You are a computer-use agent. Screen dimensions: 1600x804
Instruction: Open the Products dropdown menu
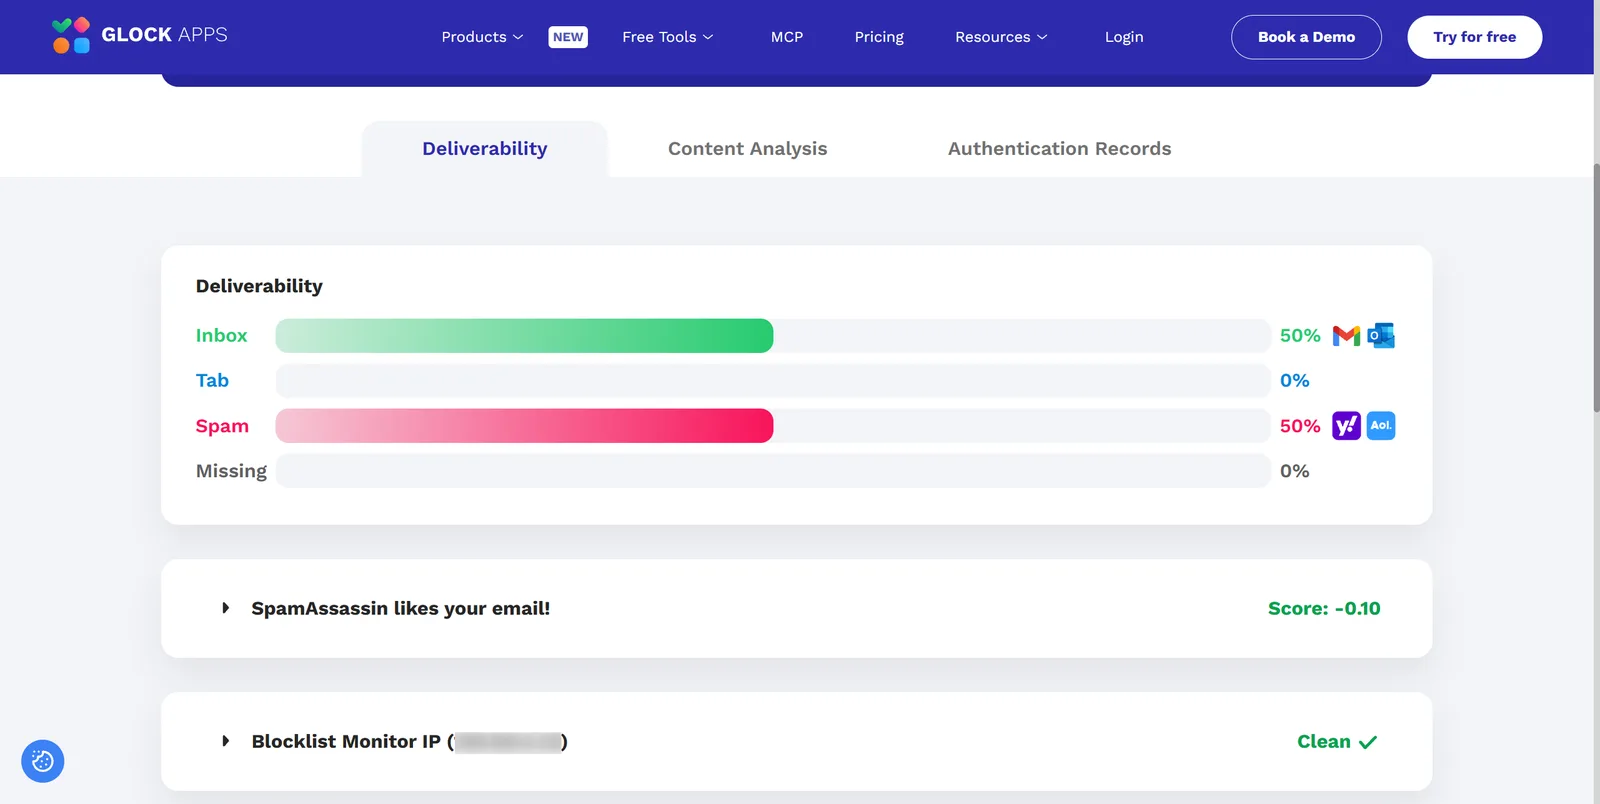(x=482, y=37)
